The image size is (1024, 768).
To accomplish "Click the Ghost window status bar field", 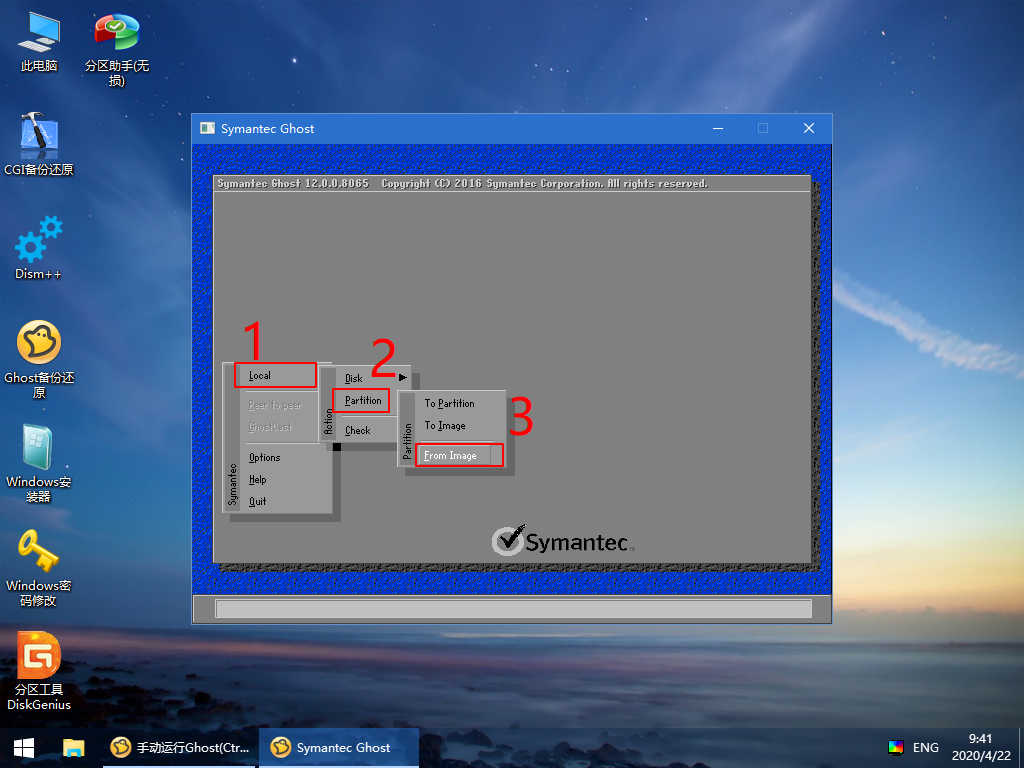I will click(513, 609).
